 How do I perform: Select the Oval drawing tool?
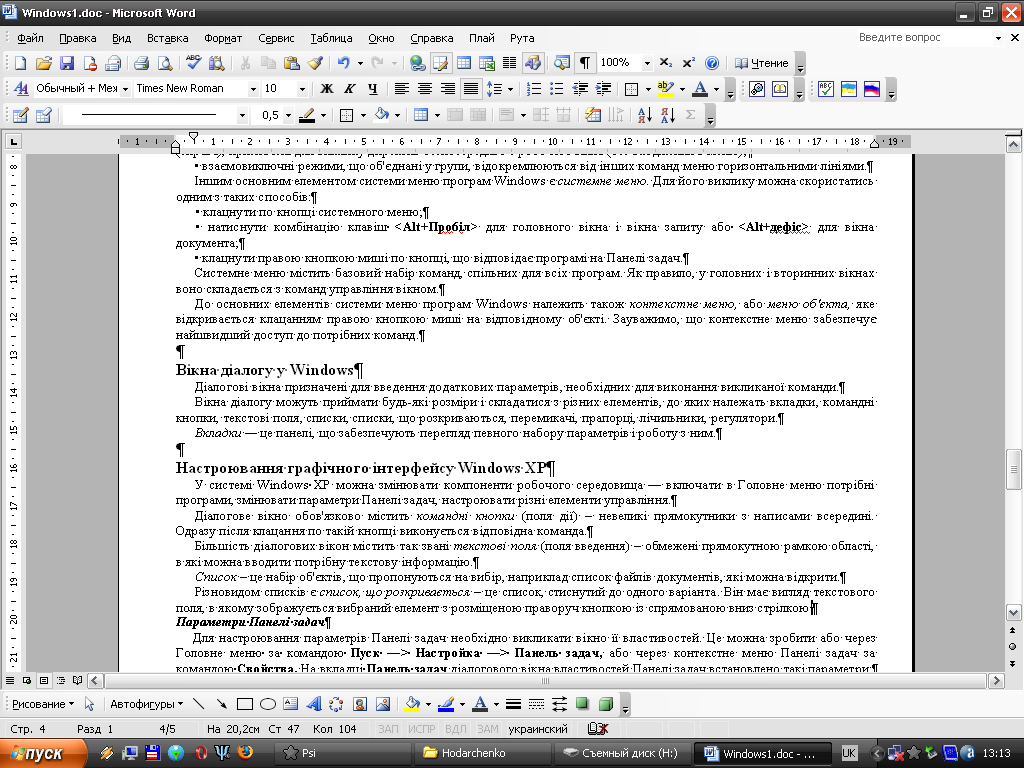268,704
